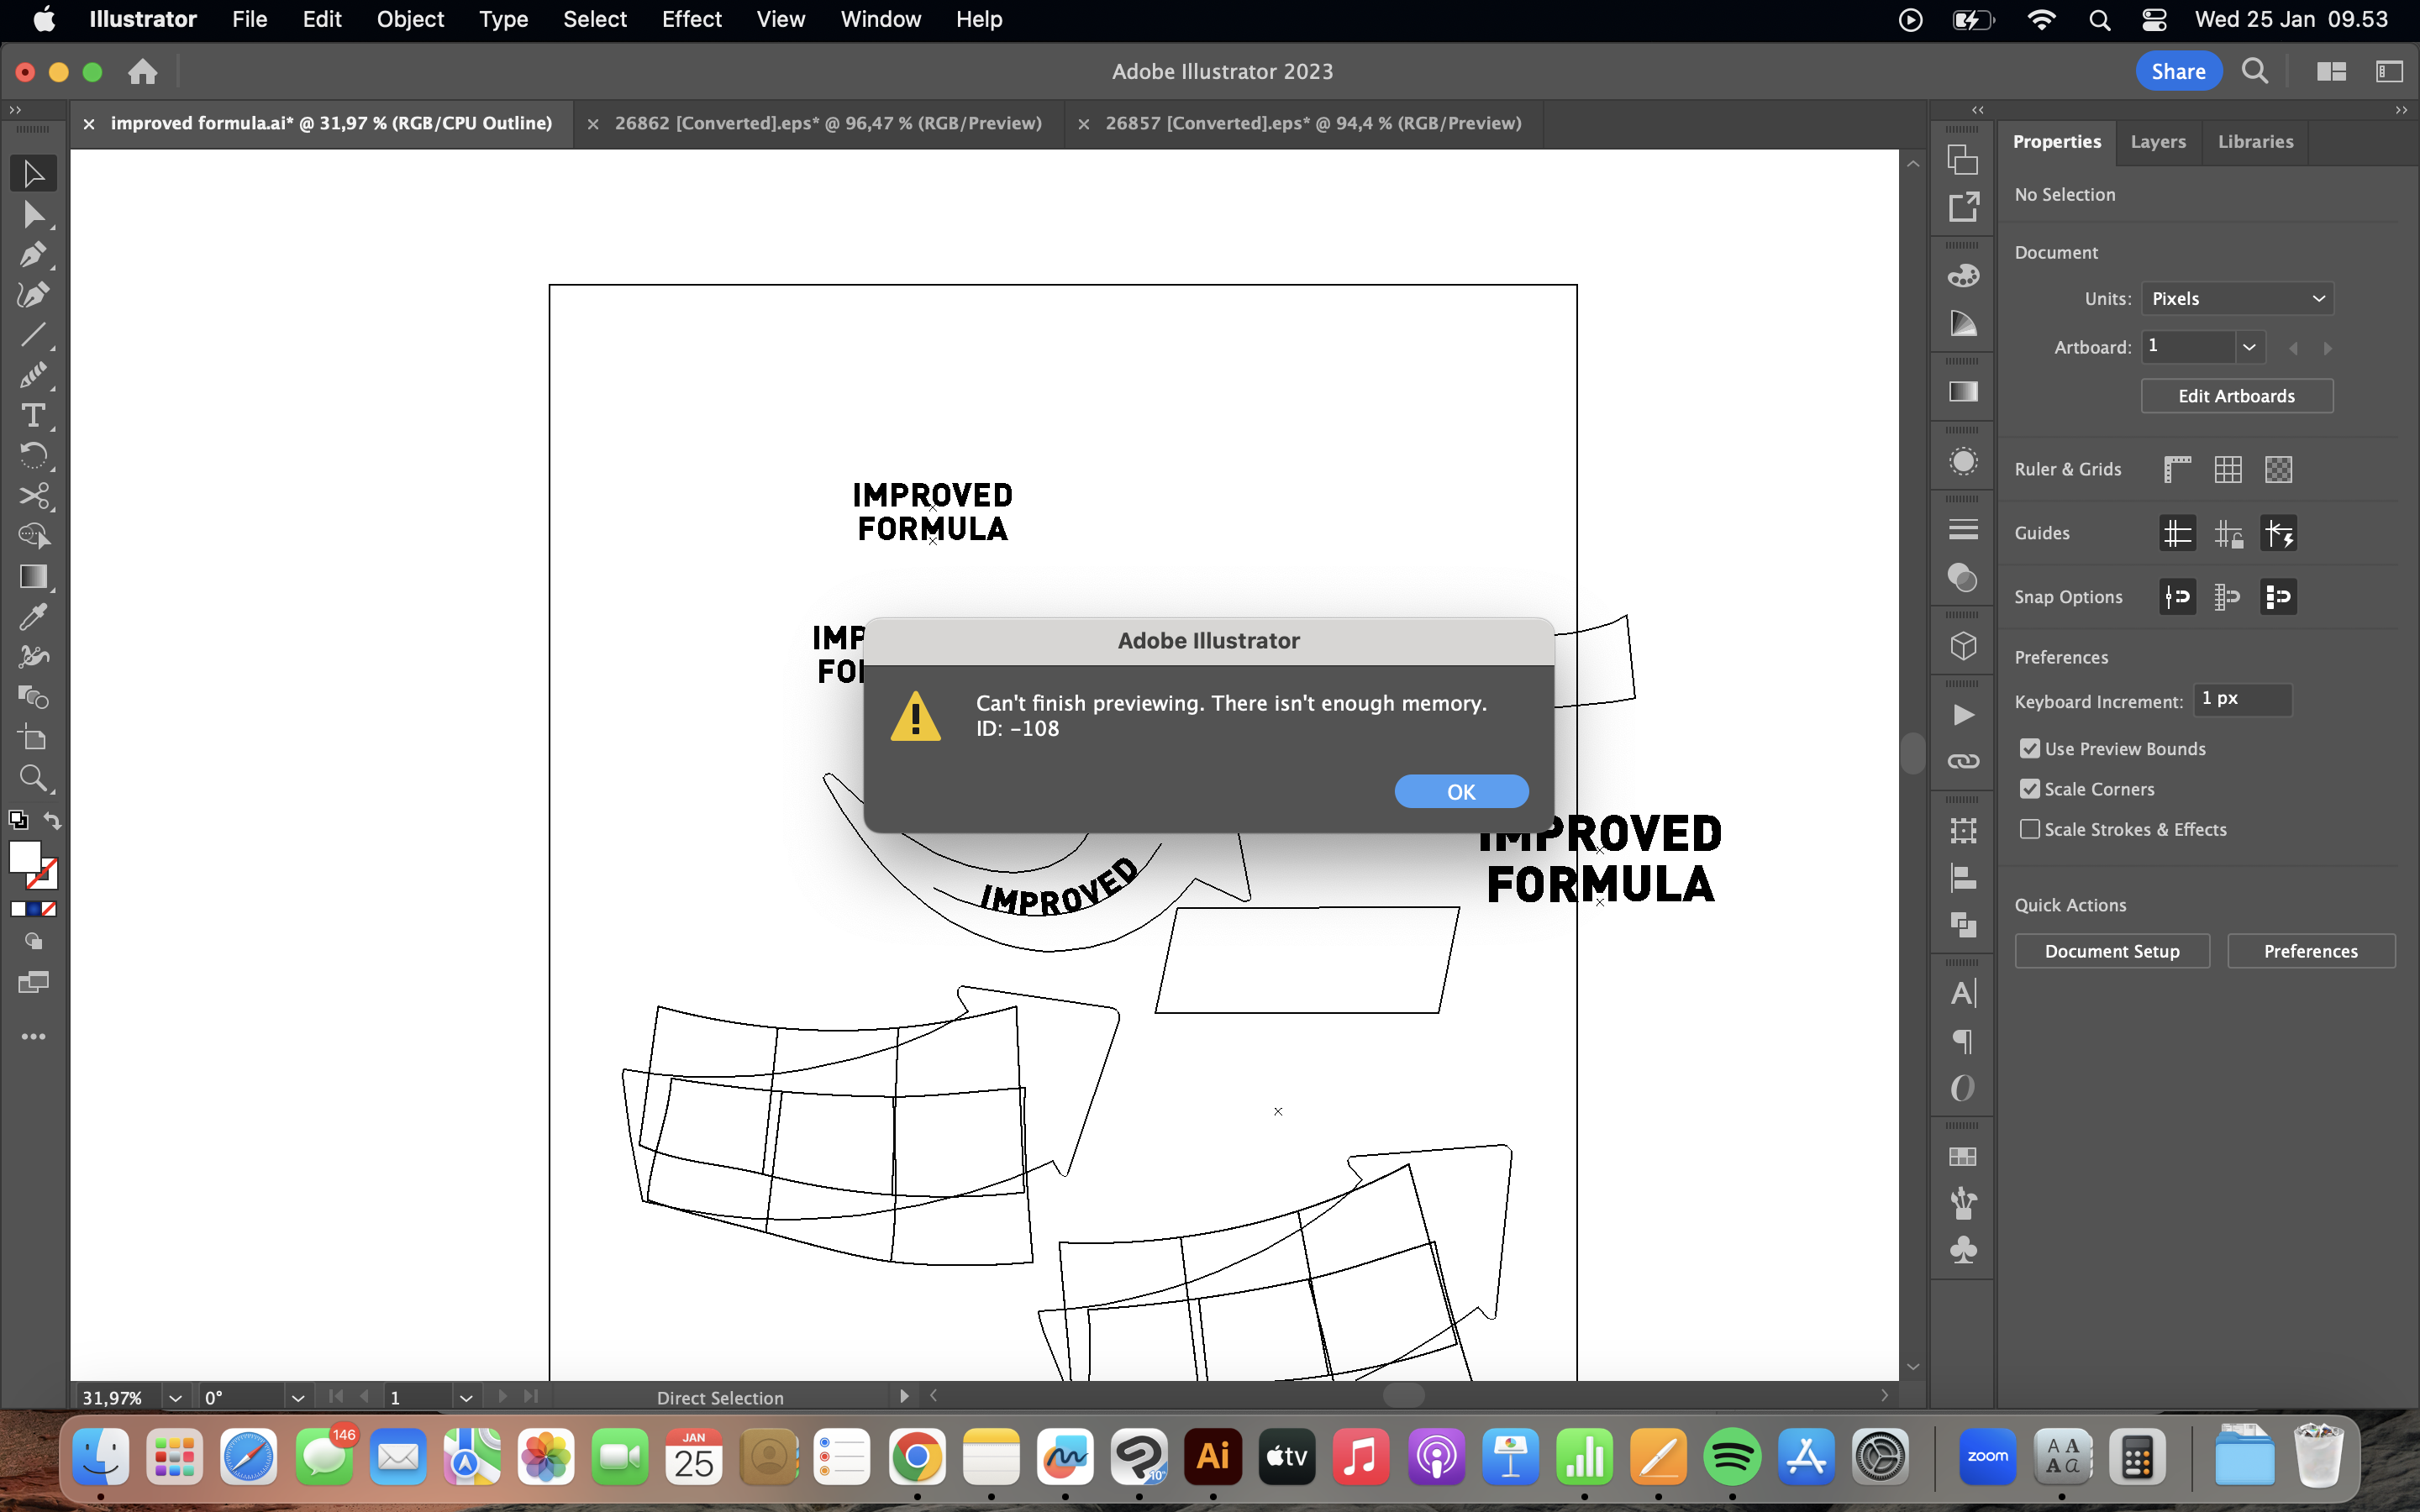Viewport: 2420px width, 1512px height.
Task: Select the Rectangle tool
Action: (33, 576)
